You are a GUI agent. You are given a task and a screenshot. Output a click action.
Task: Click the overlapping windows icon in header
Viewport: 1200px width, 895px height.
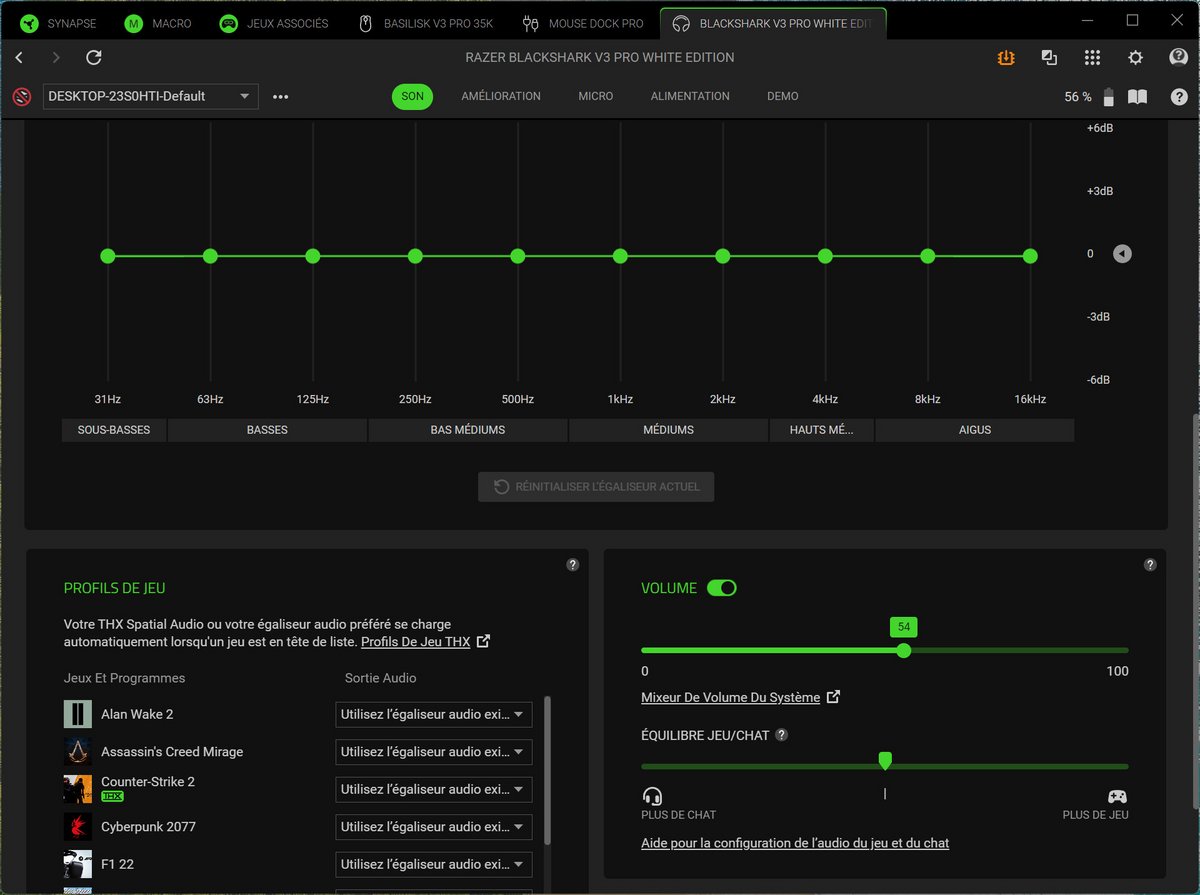(1049, 58)
